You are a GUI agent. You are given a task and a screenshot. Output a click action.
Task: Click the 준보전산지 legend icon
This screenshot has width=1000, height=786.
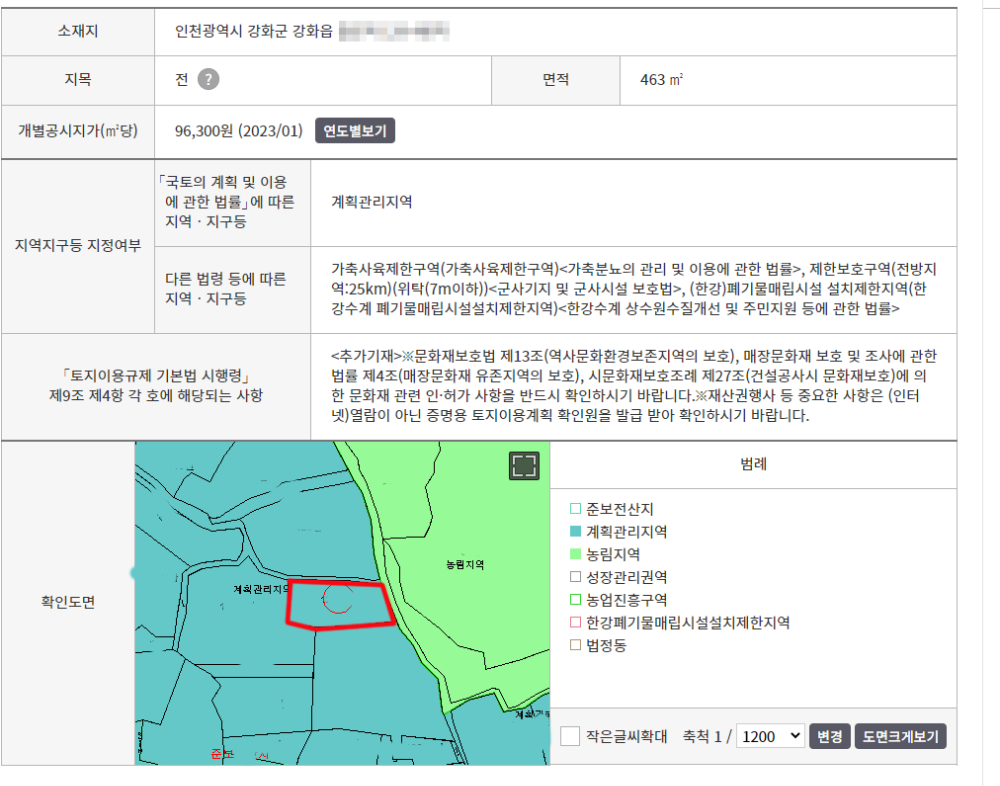click(575, 509)
